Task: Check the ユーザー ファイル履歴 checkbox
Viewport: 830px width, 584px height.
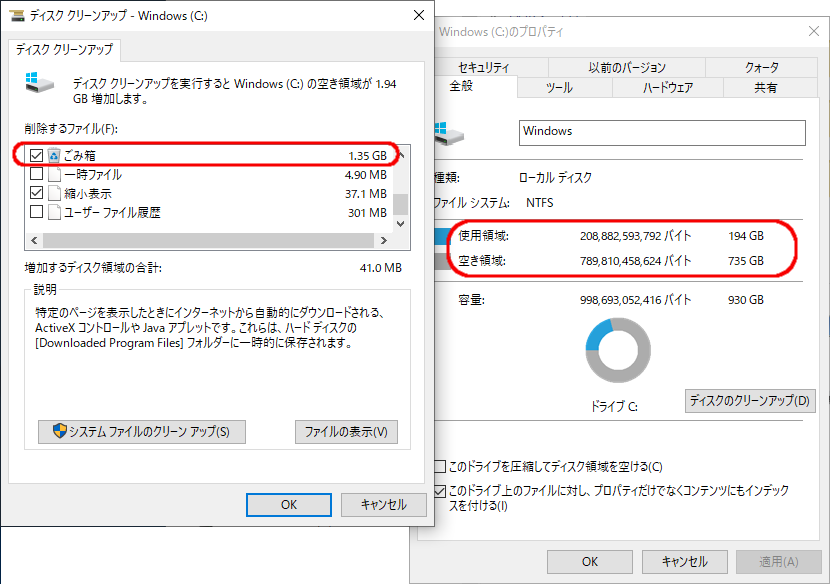Action: point(37,212)
